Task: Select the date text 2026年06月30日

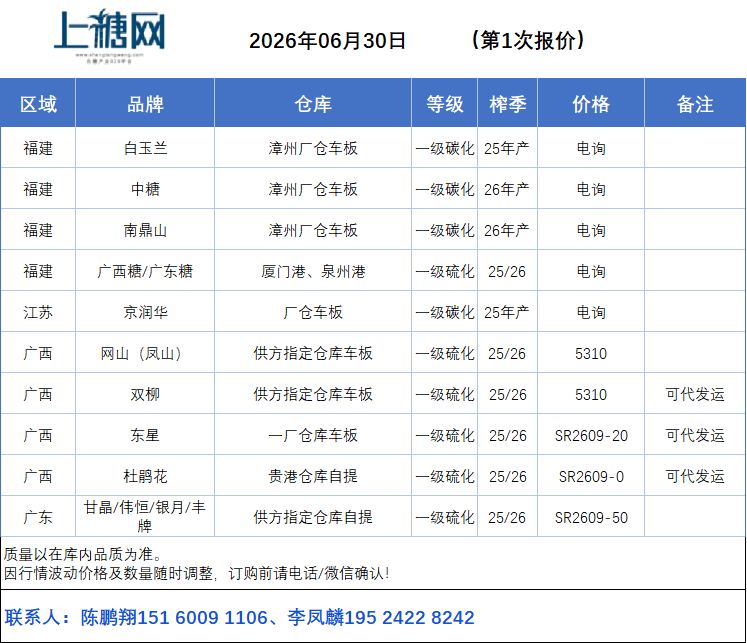Action: point(327,40)
